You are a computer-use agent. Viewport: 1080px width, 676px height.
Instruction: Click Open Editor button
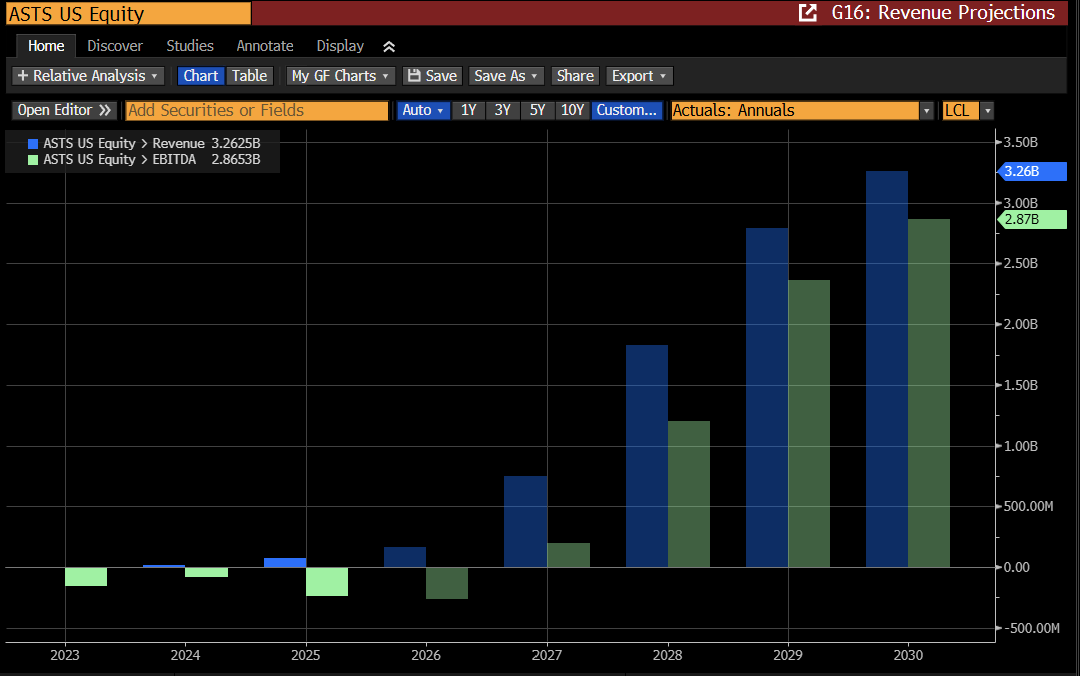tap(64, 110)
